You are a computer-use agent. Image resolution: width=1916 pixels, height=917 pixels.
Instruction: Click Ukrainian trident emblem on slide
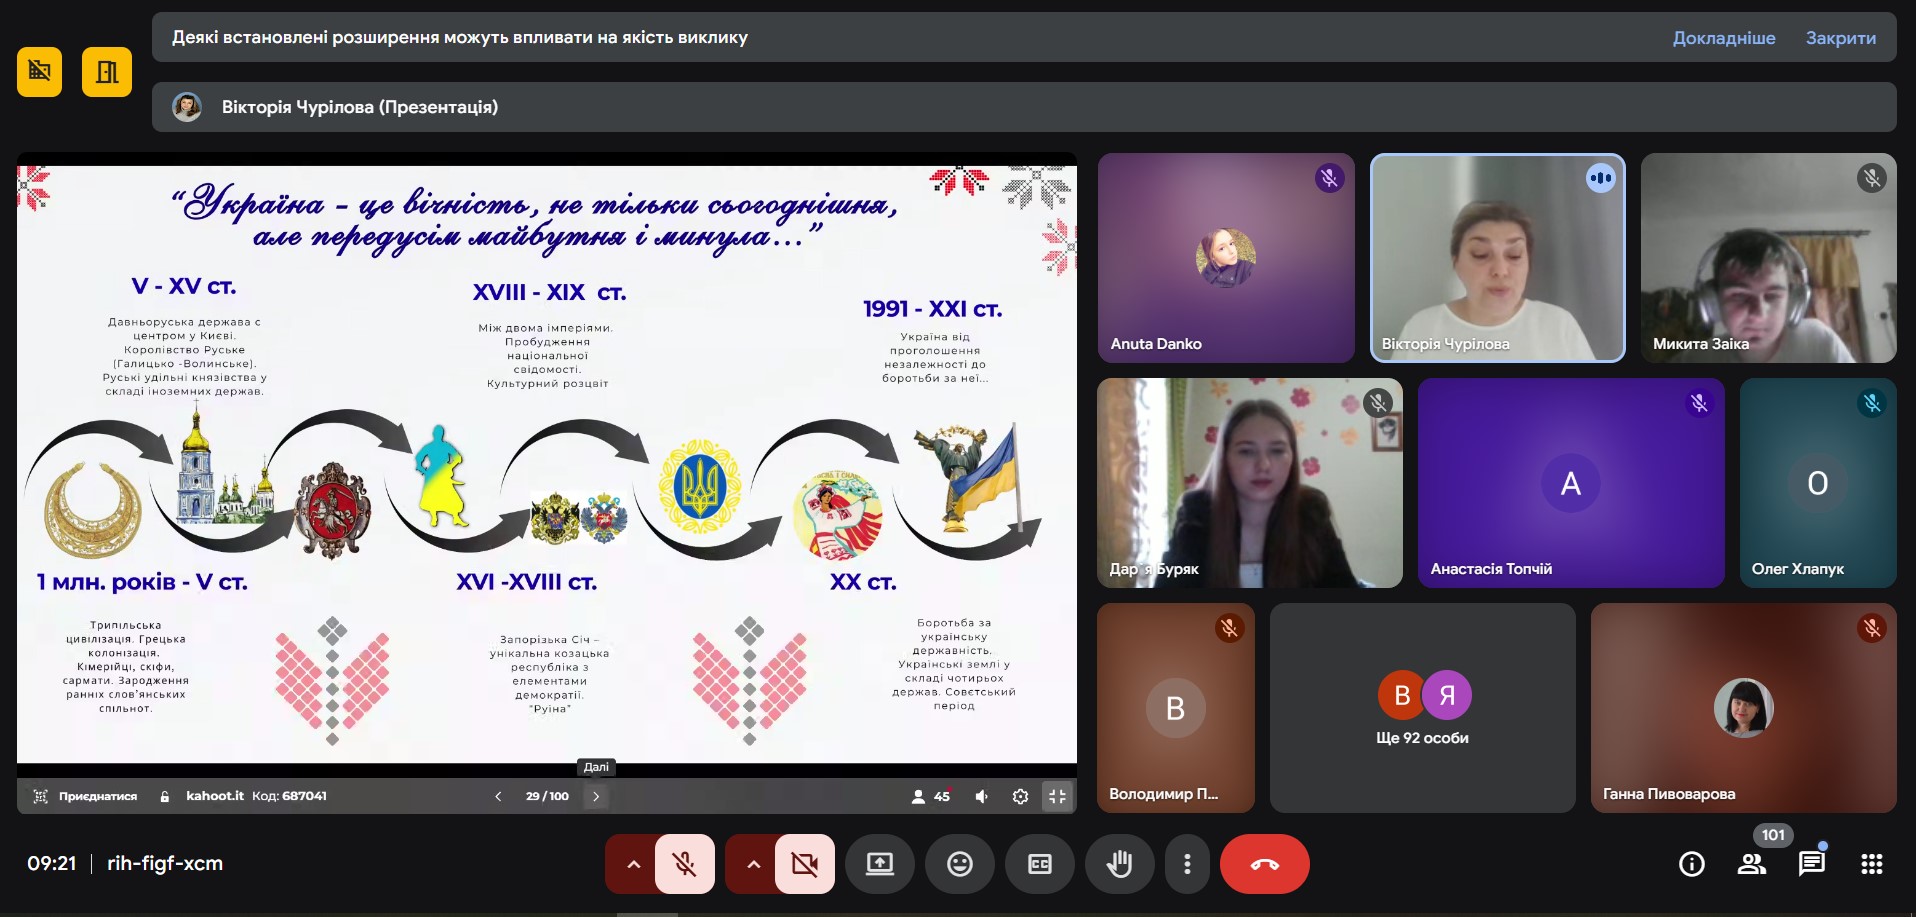coord(700,486)
